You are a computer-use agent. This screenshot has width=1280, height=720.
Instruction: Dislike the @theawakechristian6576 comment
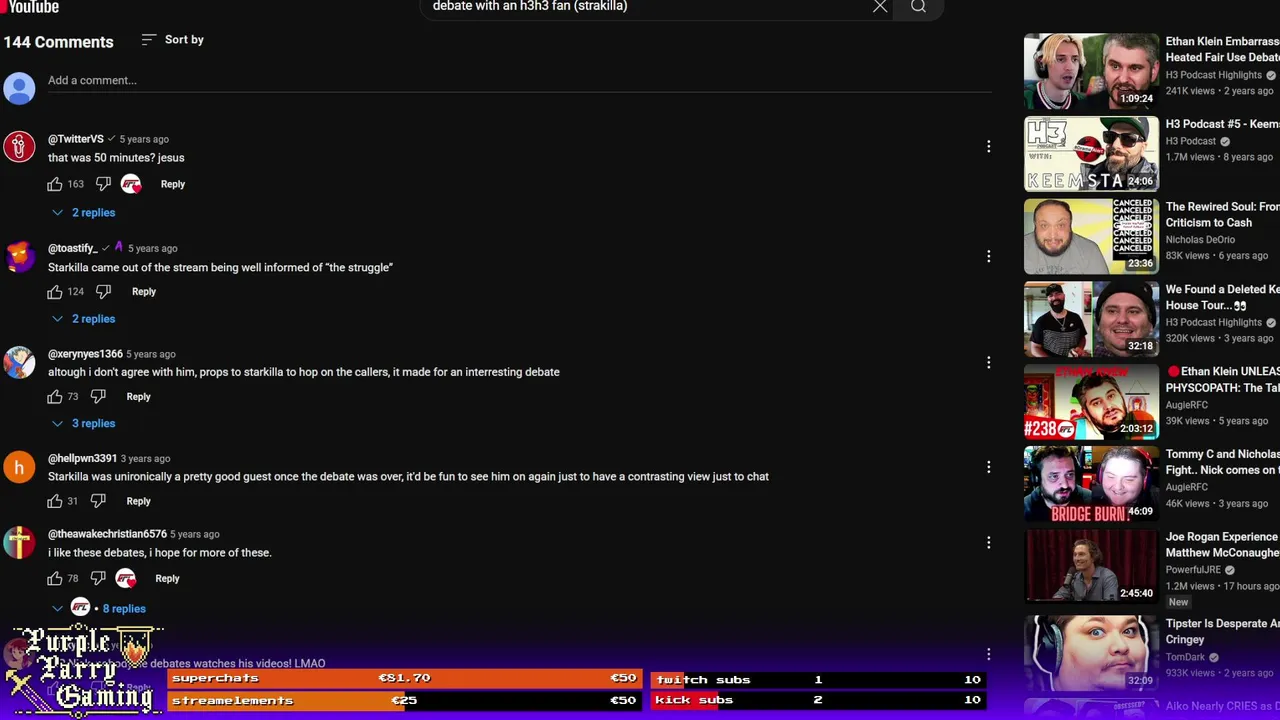[x=98, y=578]
